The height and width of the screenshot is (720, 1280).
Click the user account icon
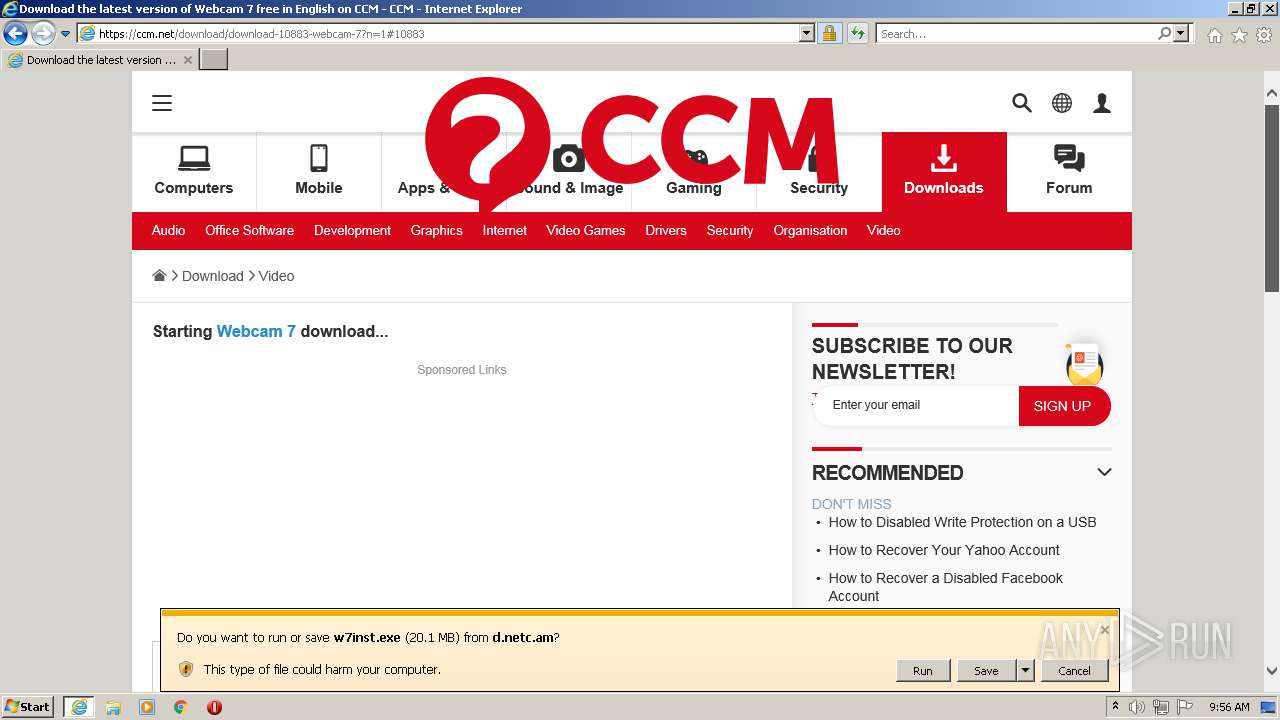[1102, 103]
